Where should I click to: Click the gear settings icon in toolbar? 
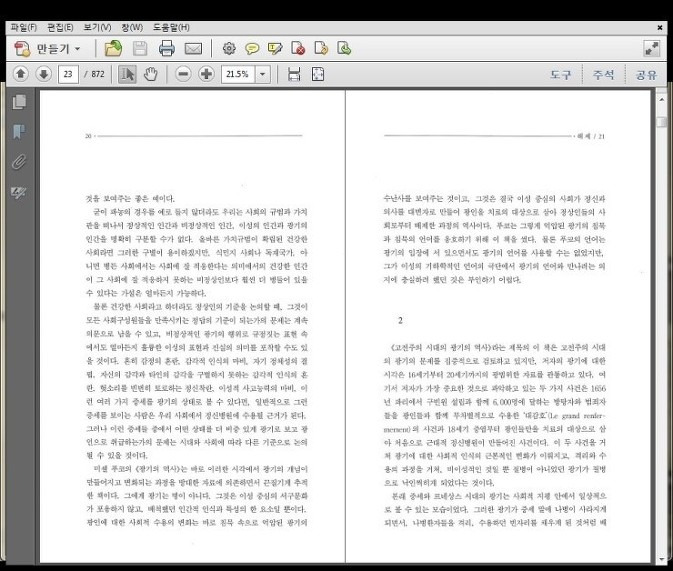(229, 49)
